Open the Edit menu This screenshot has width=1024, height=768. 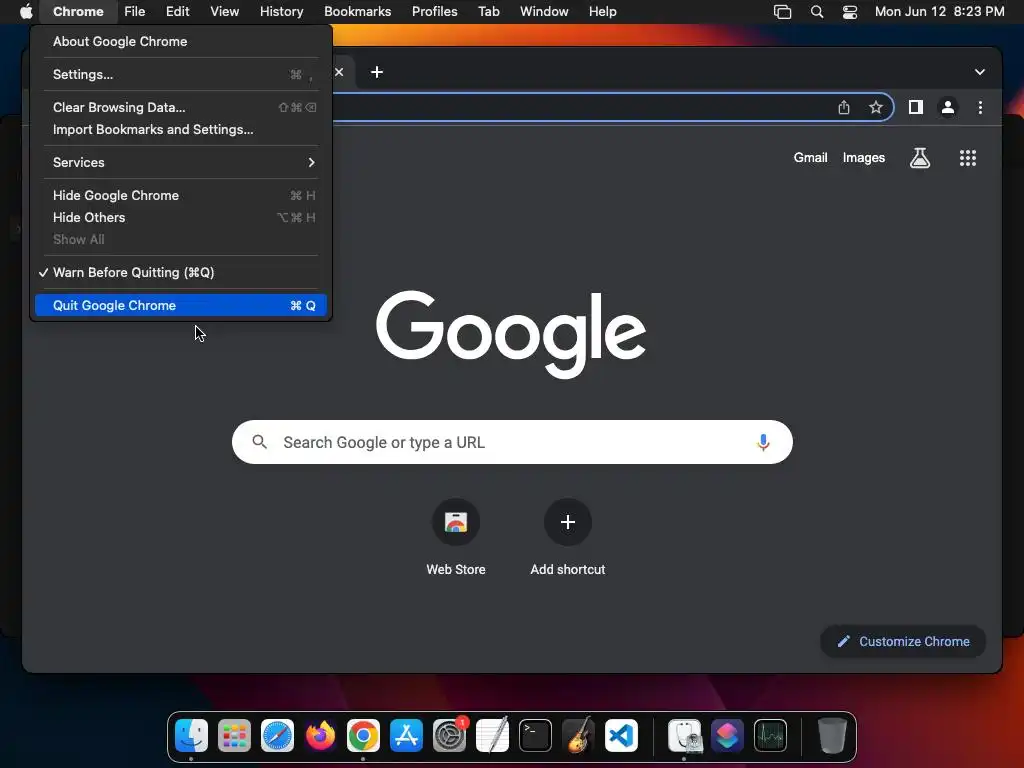click(177, 11)
